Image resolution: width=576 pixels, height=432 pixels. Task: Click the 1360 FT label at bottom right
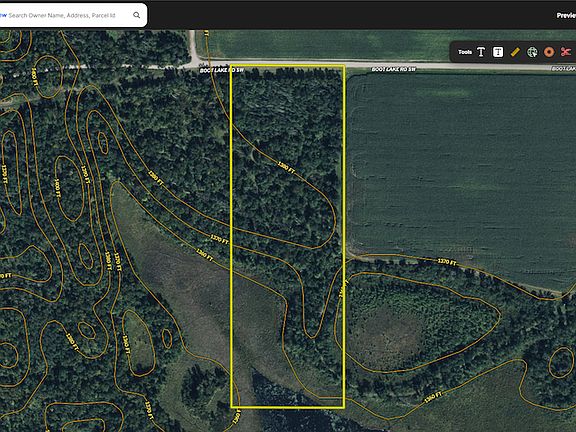pyautogui.click(x=433, y=397)
